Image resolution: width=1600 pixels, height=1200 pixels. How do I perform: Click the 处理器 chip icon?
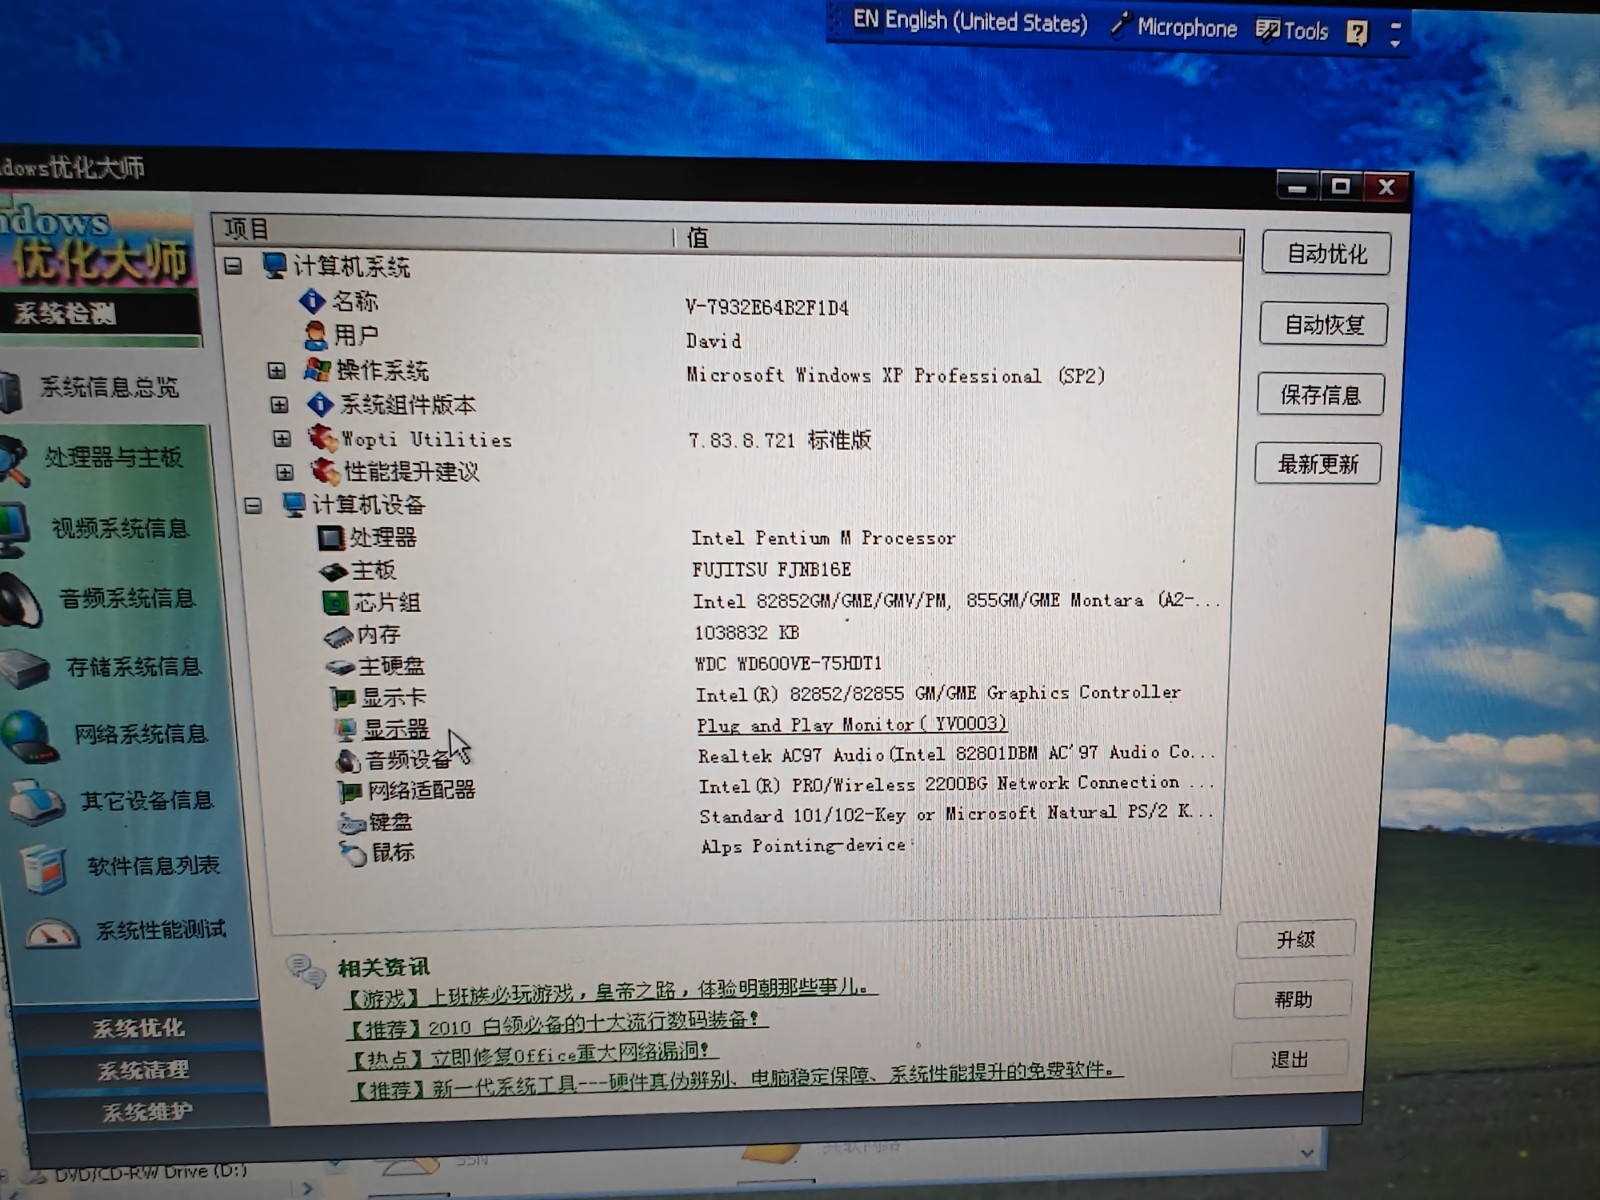pyautogui.click(x=331, y=538)
